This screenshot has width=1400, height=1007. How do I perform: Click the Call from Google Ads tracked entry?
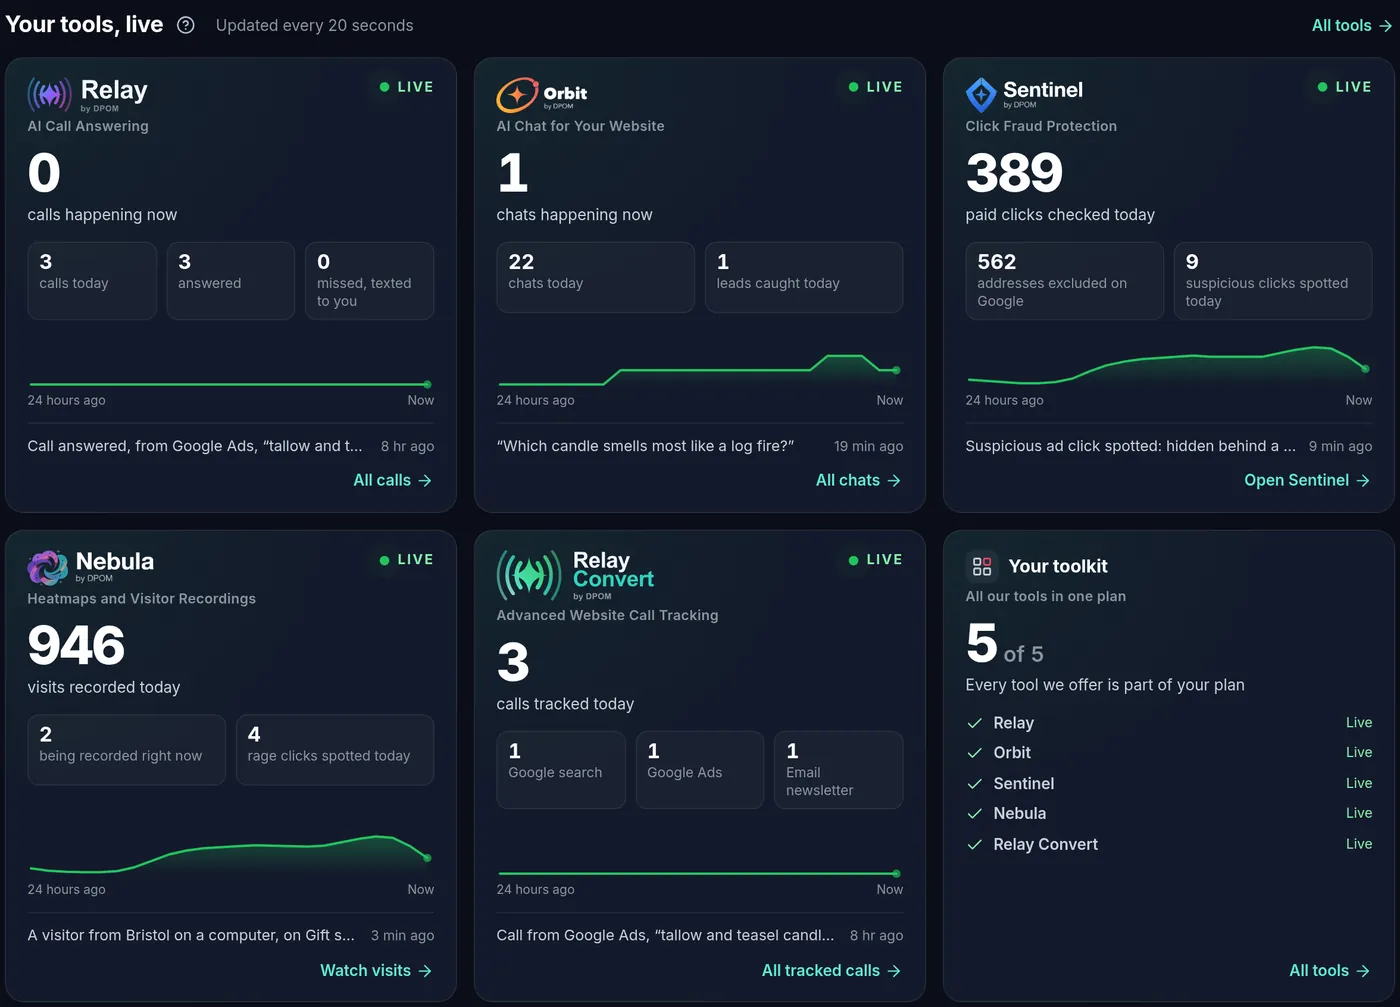click(665, 935)
